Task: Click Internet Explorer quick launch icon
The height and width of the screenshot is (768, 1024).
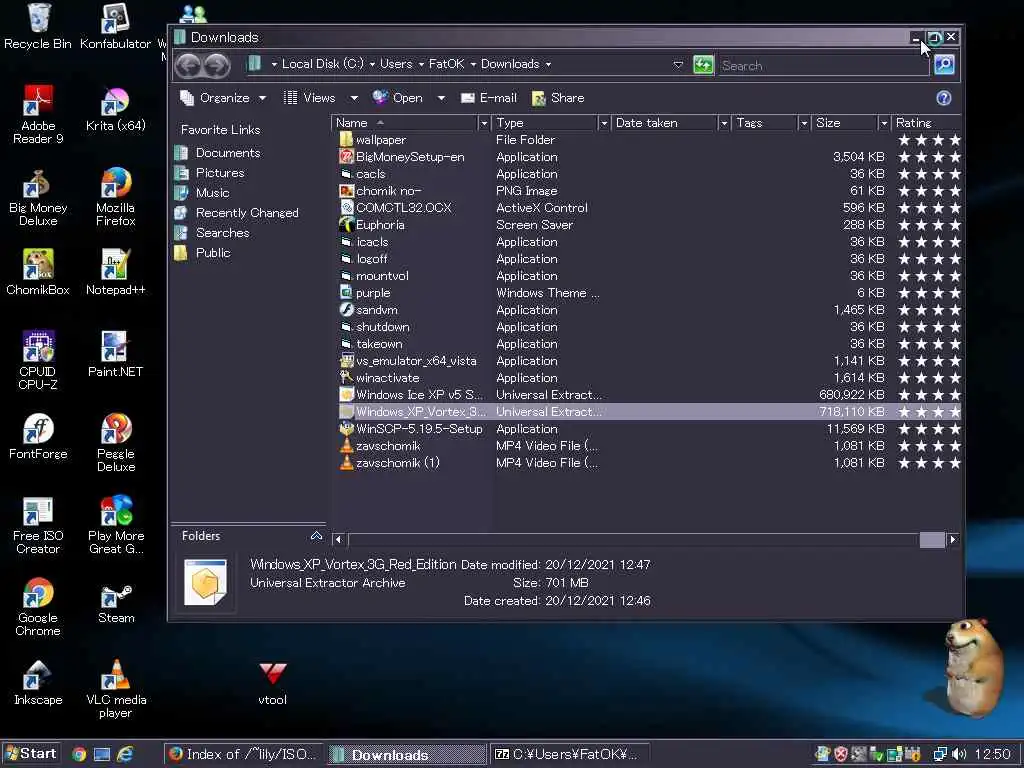Action: (x=125, y=754)
